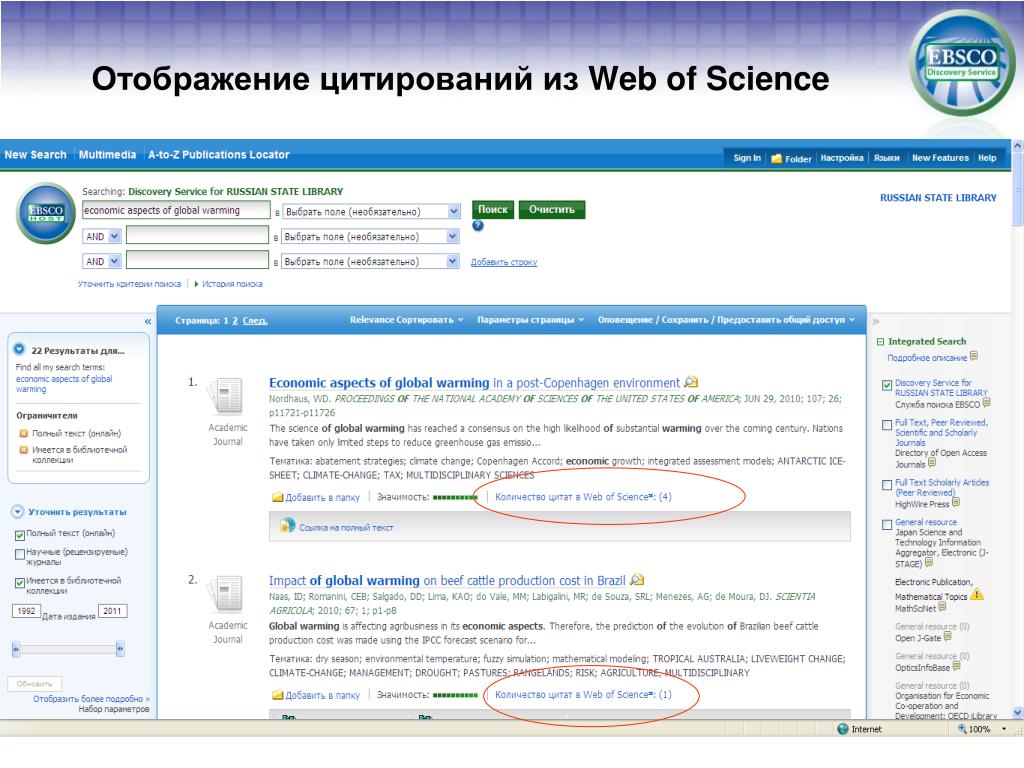Remove 'Имеется в библиотечной коллекции' limiter icon
The width and height of the screenshot is (1024, 768).
[x=24, y=449]
